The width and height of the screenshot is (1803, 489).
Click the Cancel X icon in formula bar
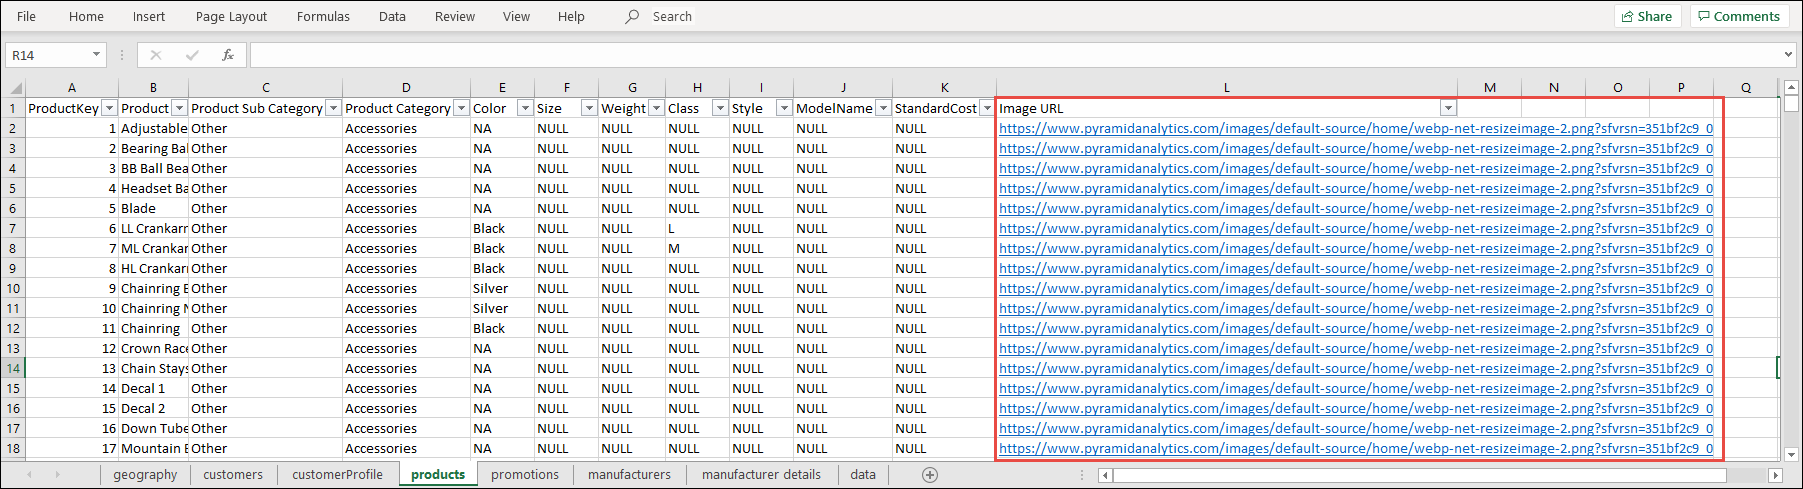pos(156,55)
